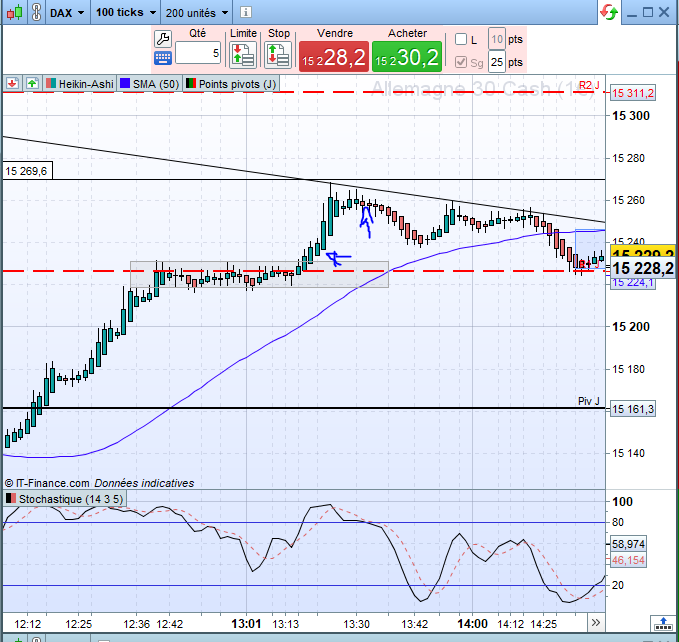The image size is (679, 642).
Task: Click the 12:12 time axis label
Action: tap(28, 624)
